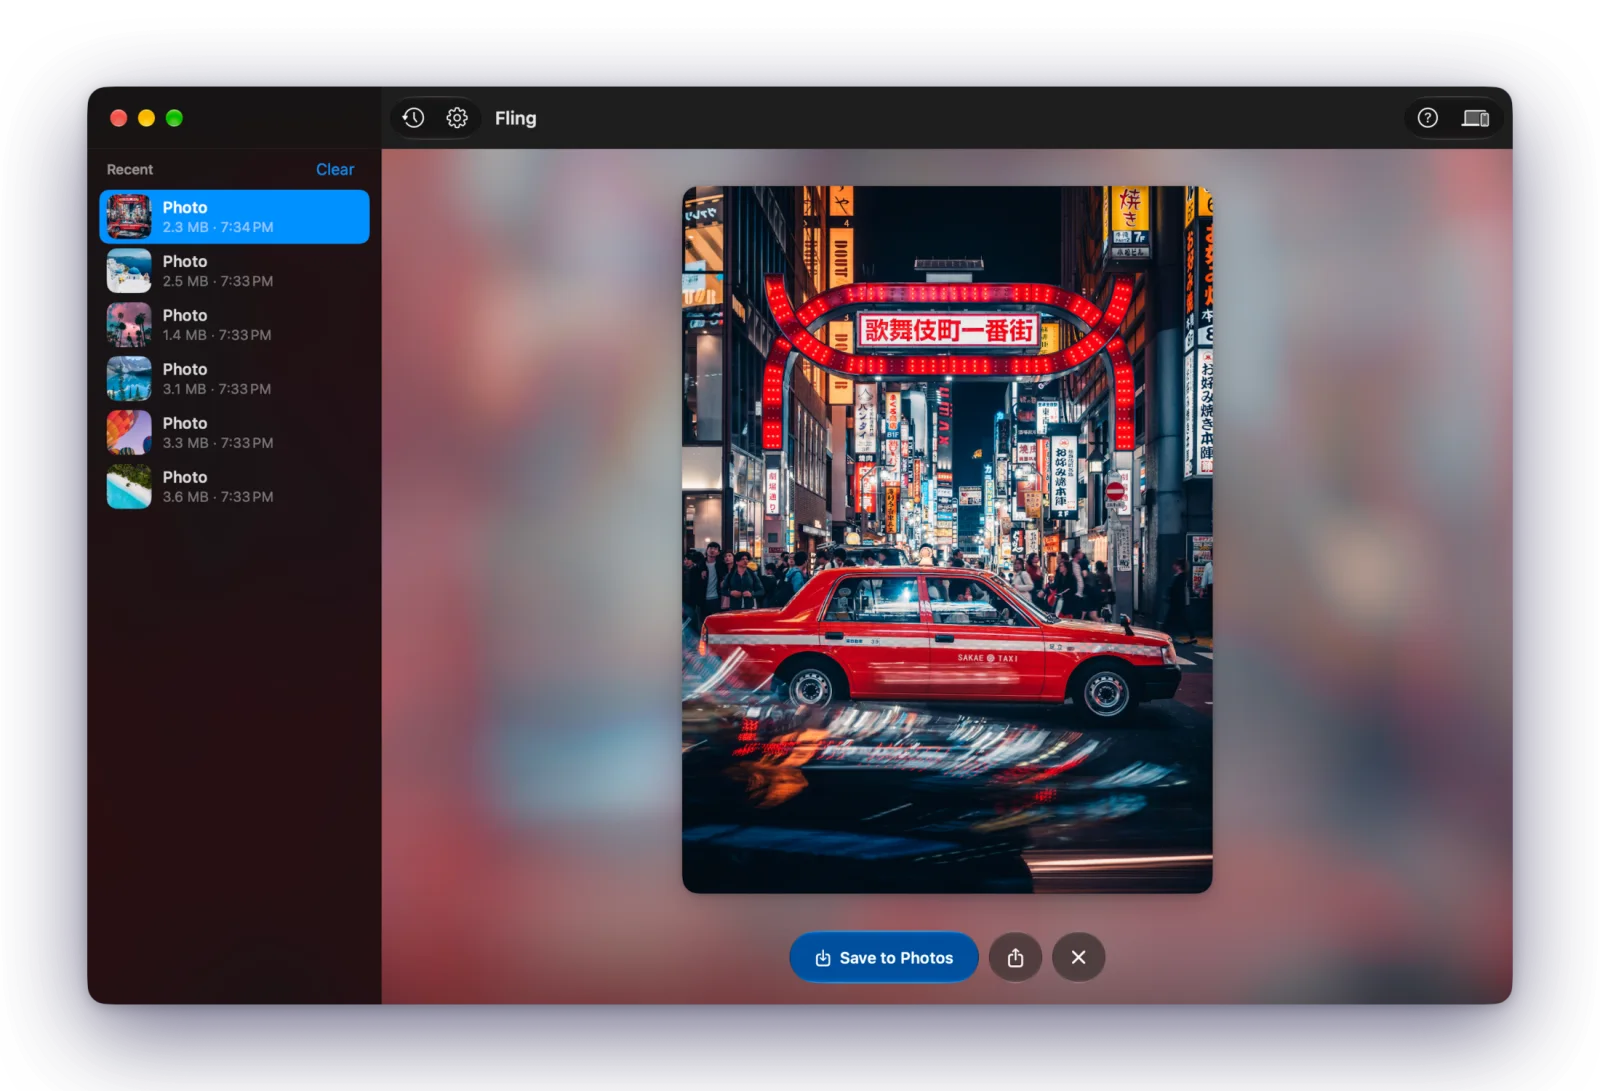Clear the recent list
Image resolution: width=1600 pixels, height=1091 pixels.
tap(335, 169)
